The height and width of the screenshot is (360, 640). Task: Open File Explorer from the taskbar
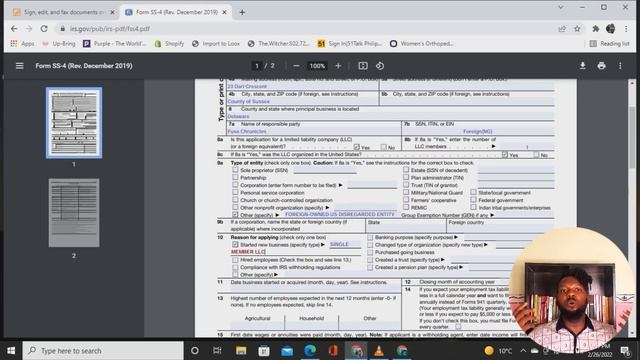pos(241,351)
